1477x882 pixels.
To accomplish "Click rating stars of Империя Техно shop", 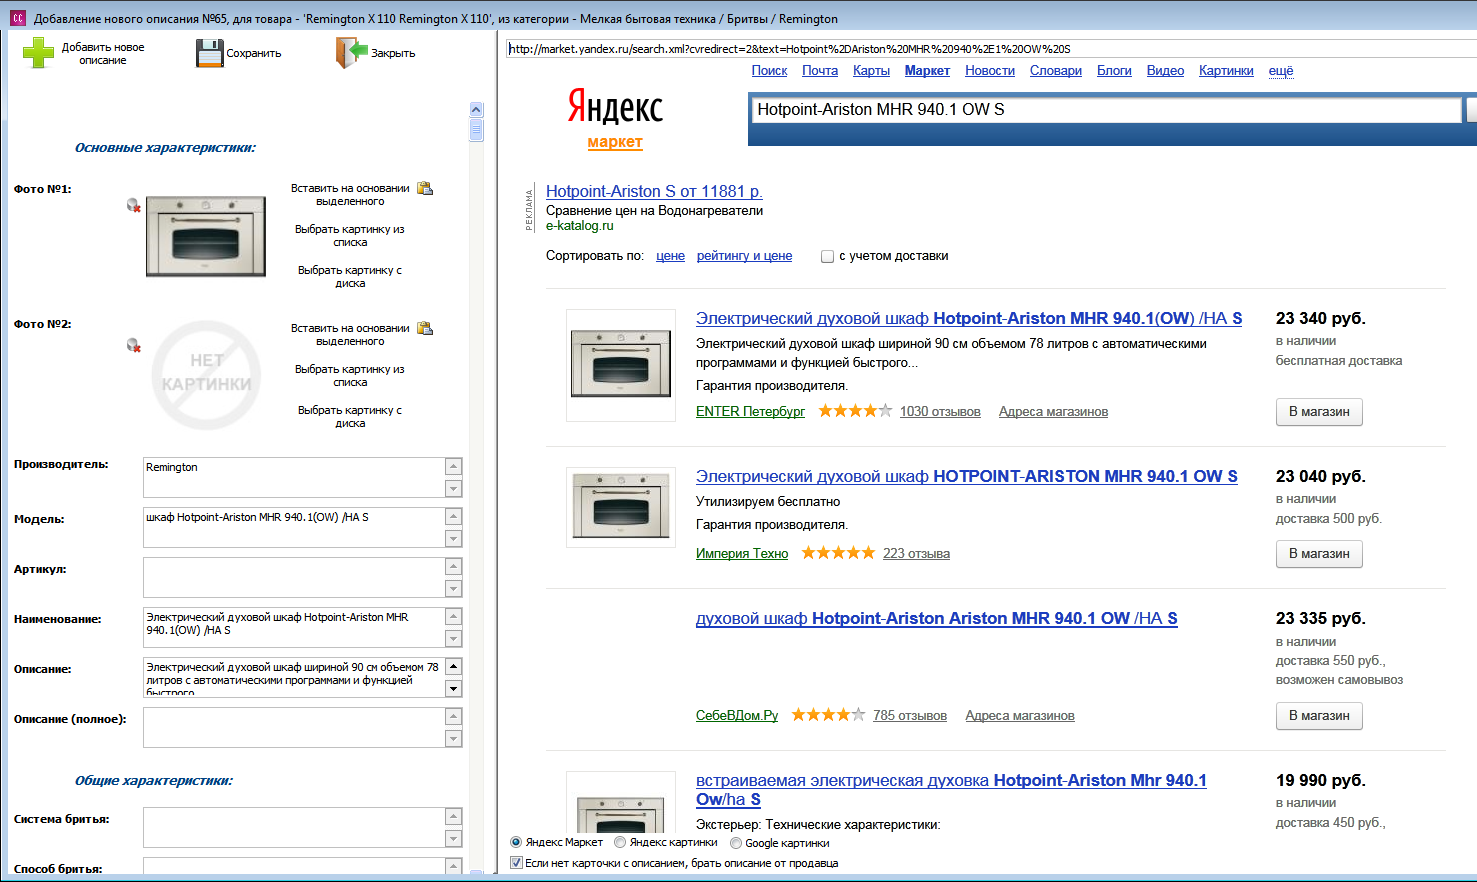I will 838,553.
